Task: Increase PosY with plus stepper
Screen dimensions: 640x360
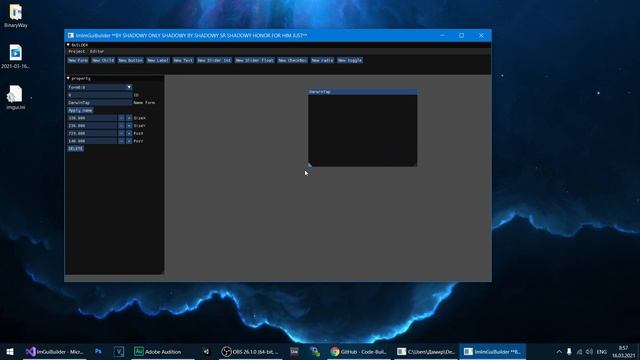Action: (x=129, y=141)
